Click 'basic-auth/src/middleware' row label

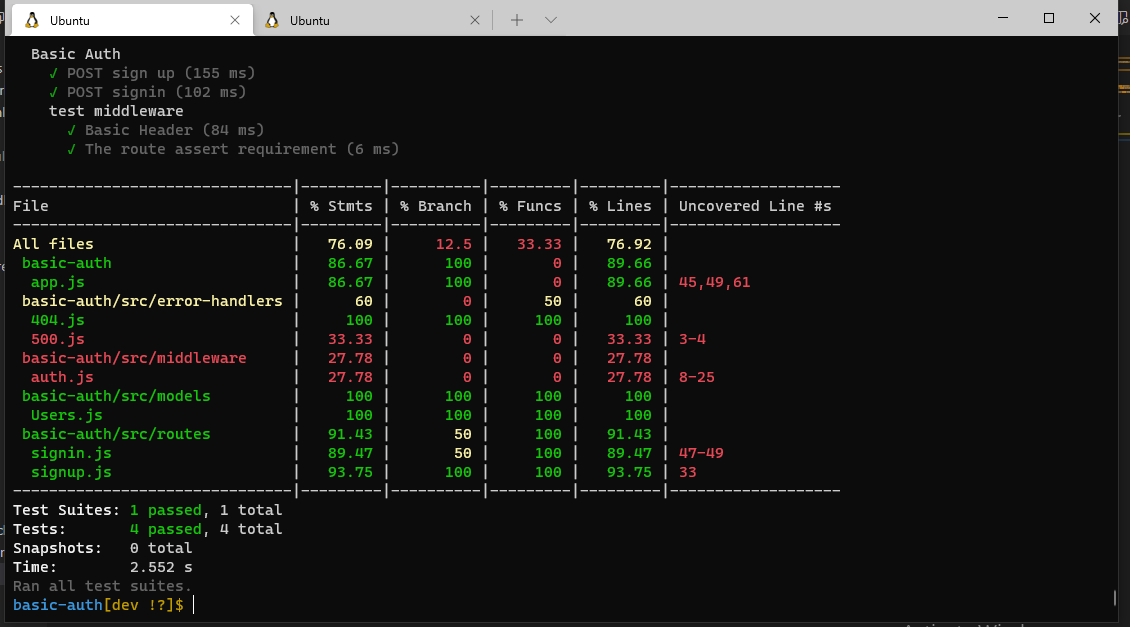tap(134, 358)
